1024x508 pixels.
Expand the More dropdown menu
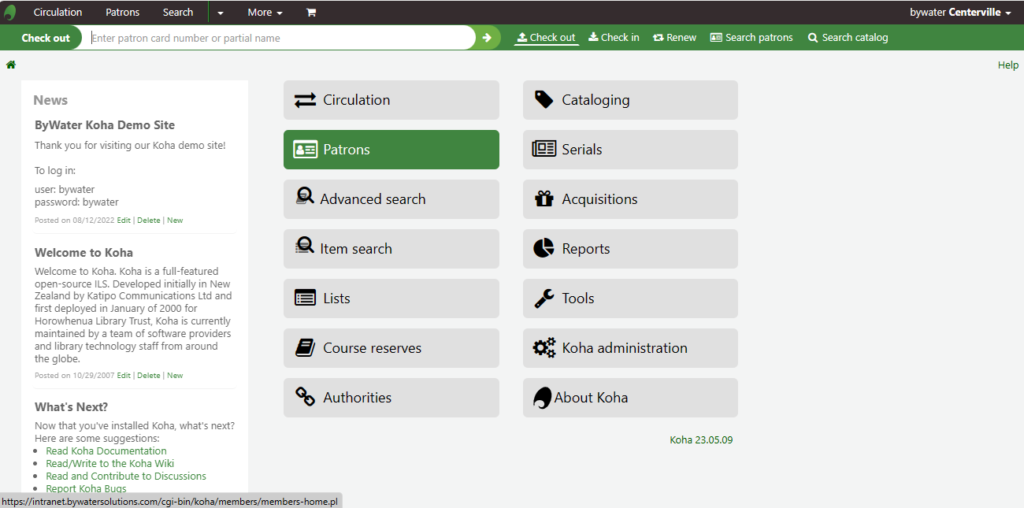[264, 12]
